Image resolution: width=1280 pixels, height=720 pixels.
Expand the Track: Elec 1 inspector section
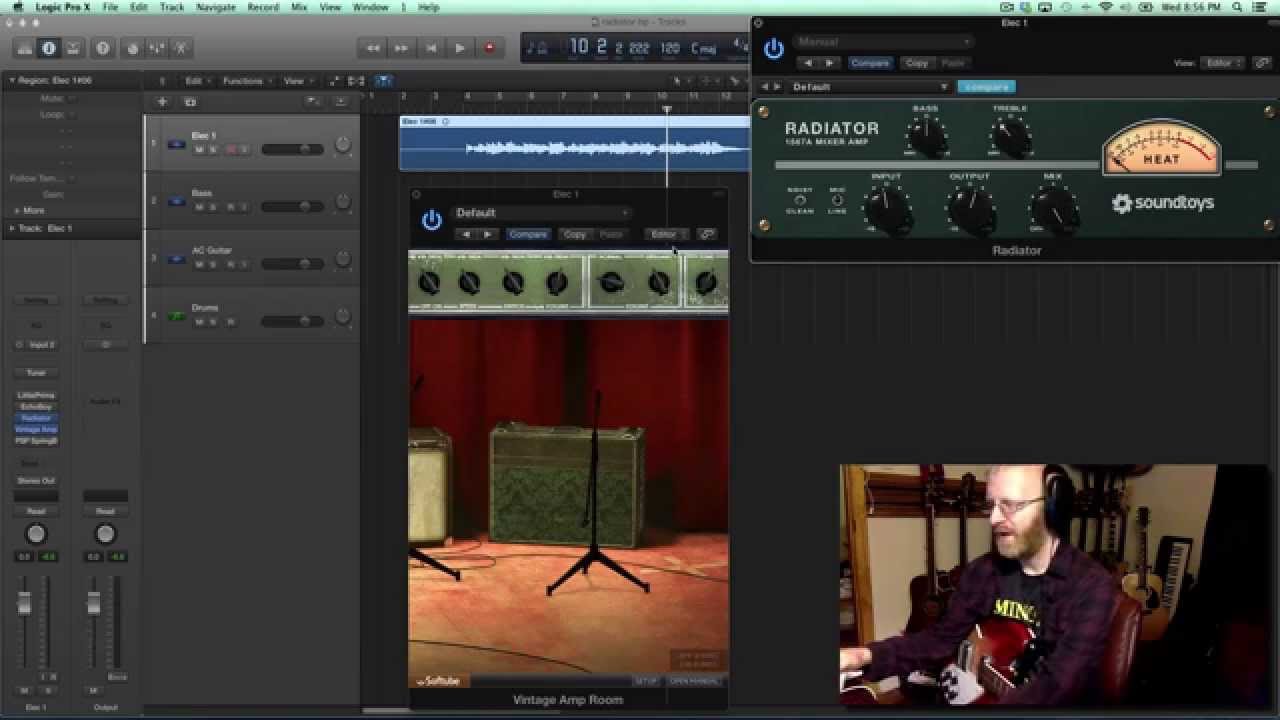click(x=12, y=228)
